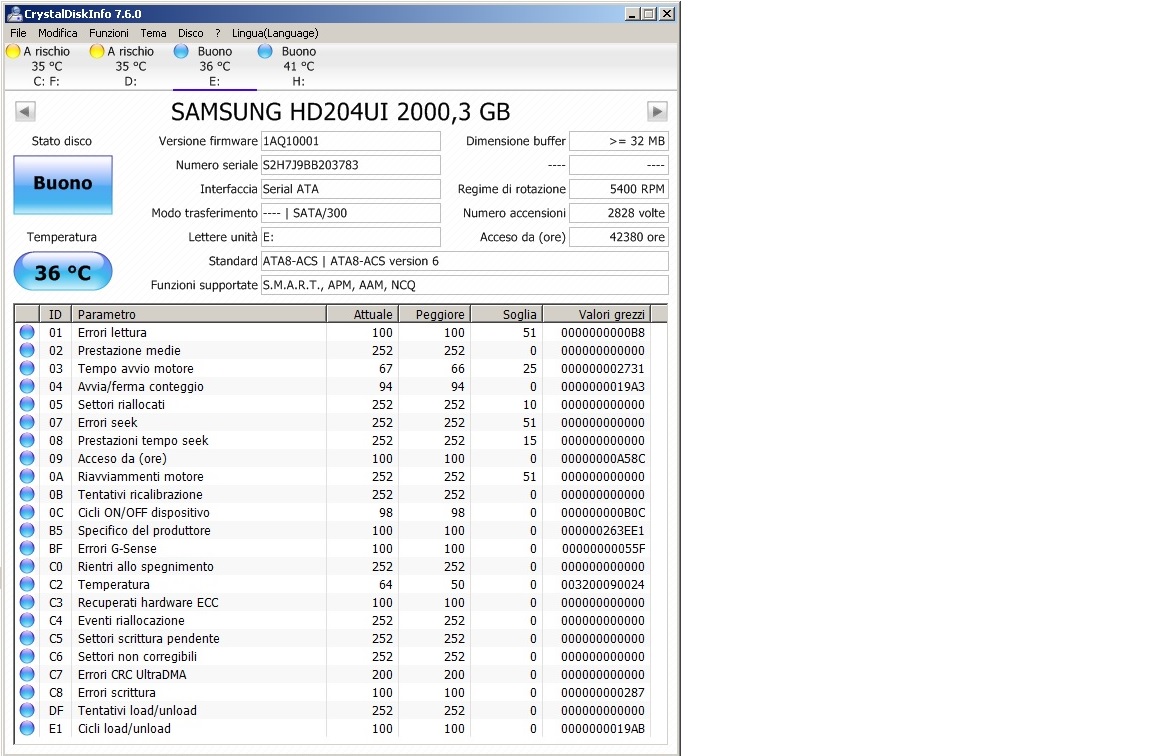The height and width of the screenshot is (756, 1152).
Task: Click status dot for Rientri allo spegnimento
Action: click(27, 566)
